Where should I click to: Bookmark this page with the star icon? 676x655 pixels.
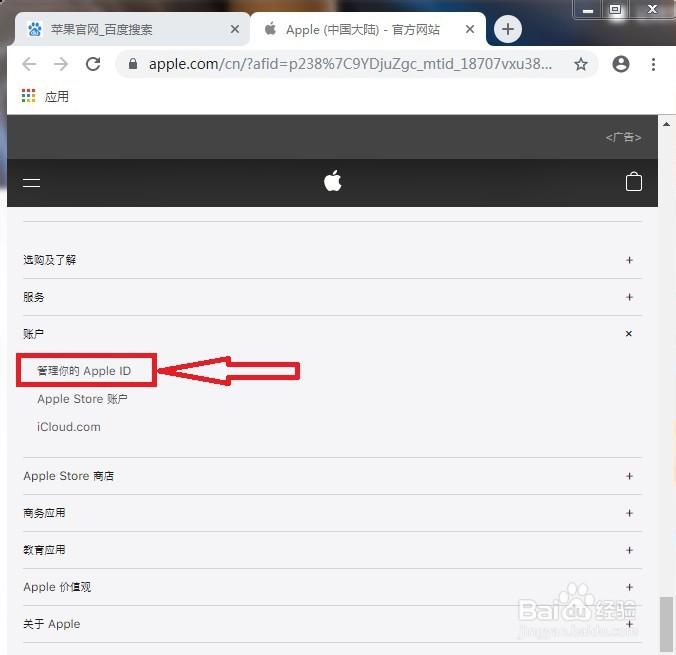coord(581,64)
